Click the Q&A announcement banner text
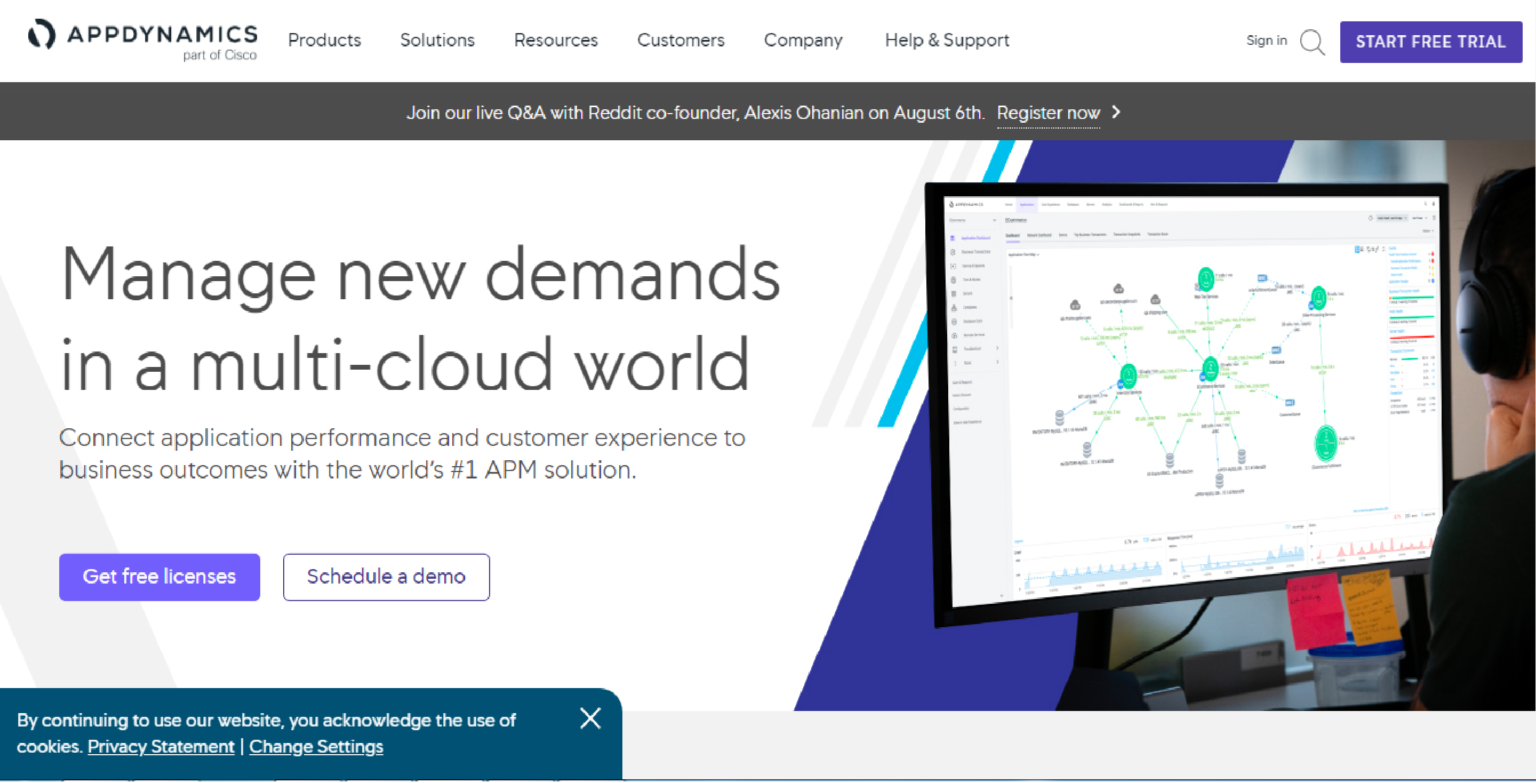1536x783 pixels. click(x=695, y=113)
